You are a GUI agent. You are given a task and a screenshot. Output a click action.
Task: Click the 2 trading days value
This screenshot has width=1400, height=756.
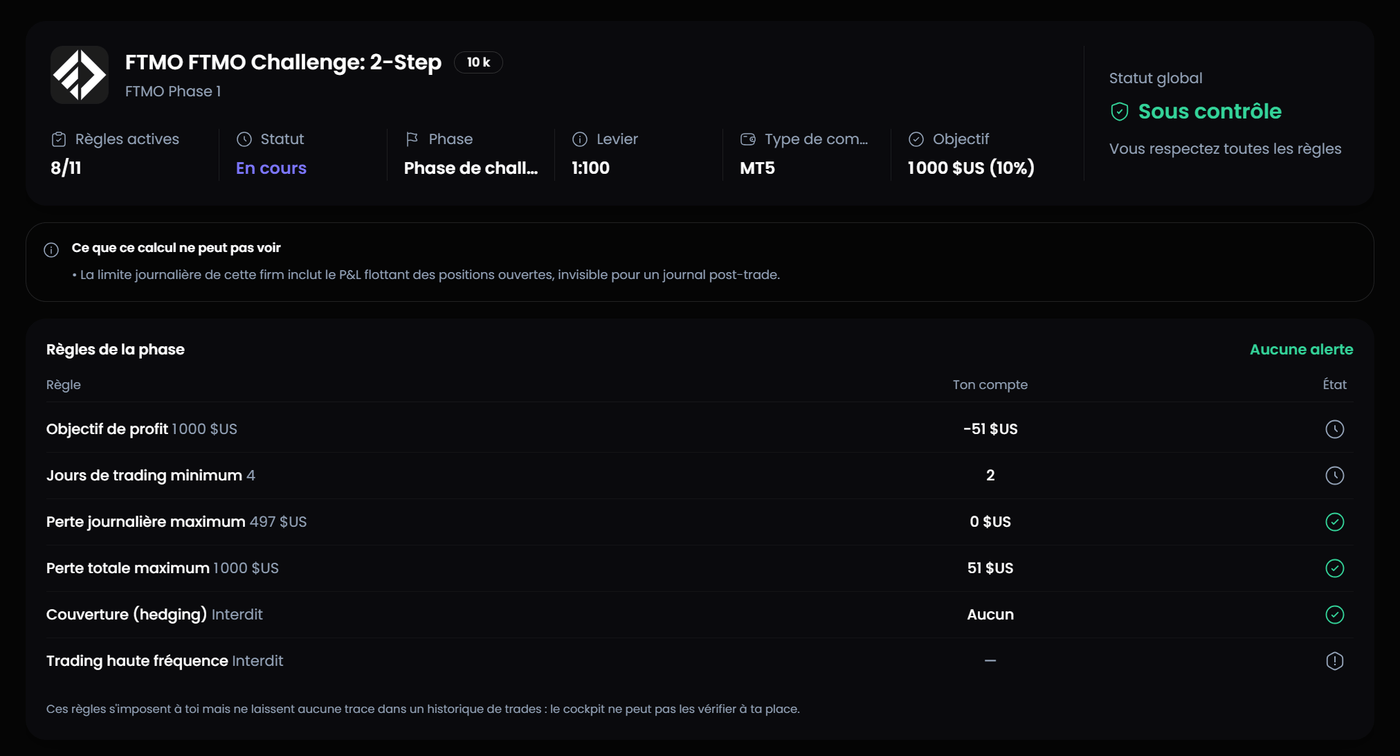990,475
